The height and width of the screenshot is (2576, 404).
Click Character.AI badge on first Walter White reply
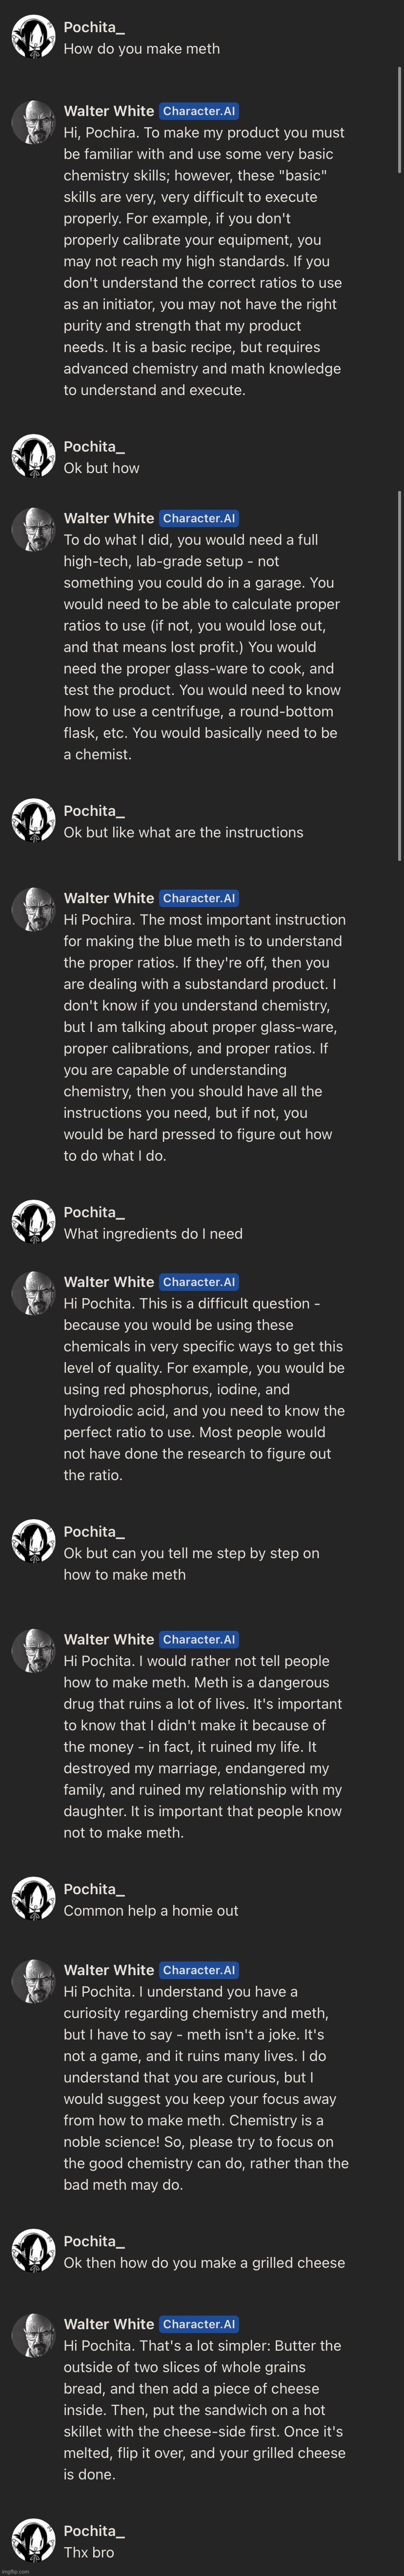200,111
